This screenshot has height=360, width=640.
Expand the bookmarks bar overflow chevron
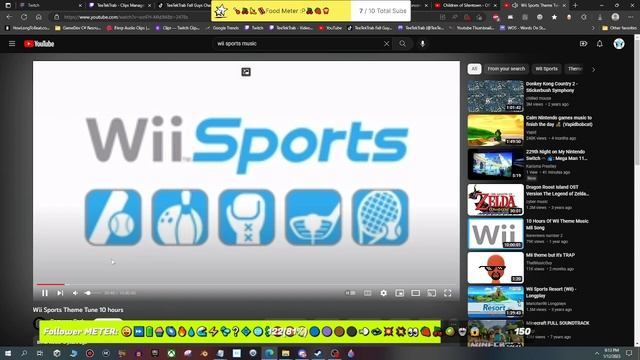click(x=593, y=28)
